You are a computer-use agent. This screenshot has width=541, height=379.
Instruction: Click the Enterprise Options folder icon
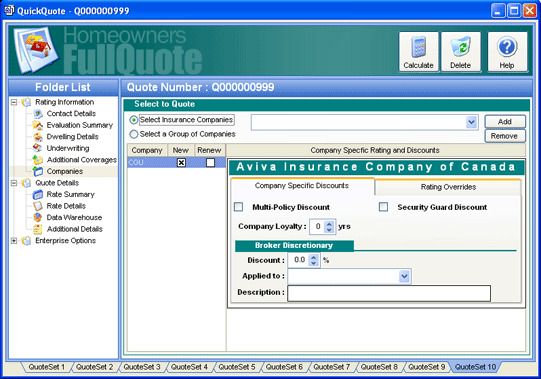(27, 241)
